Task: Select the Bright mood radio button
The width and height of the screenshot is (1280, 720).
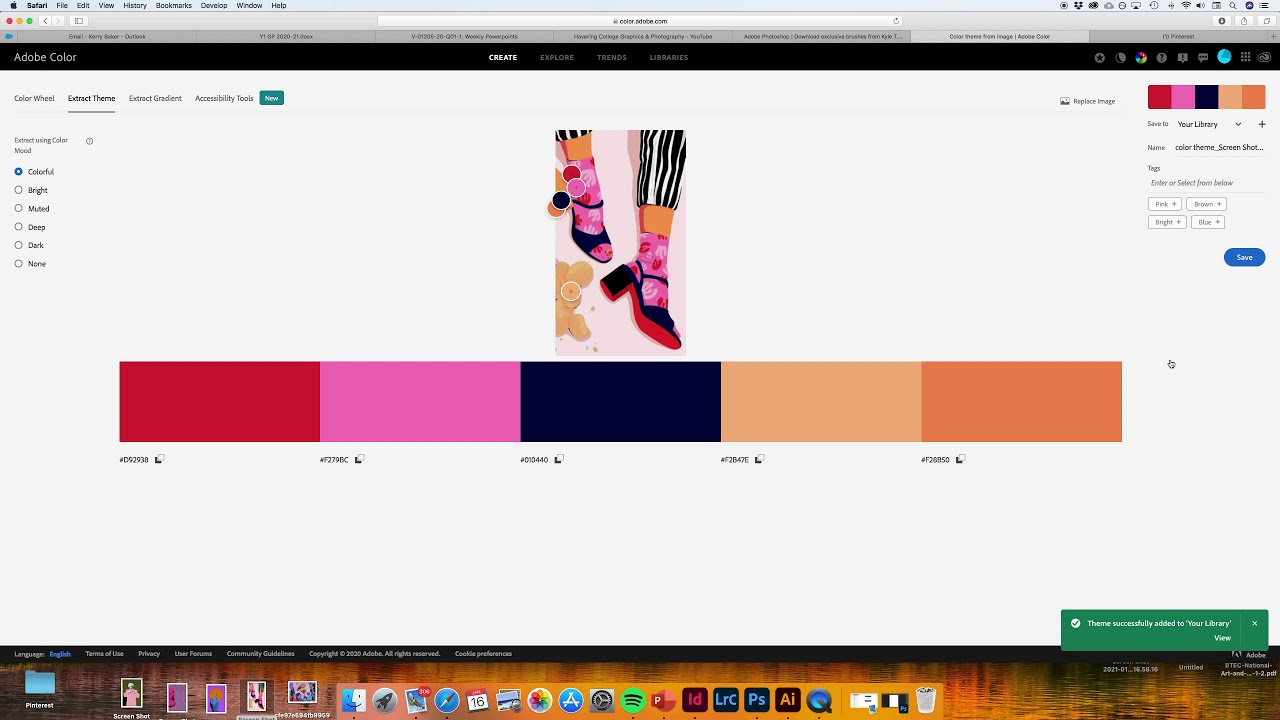Action: pyautogui.click(x=18, y=190)
